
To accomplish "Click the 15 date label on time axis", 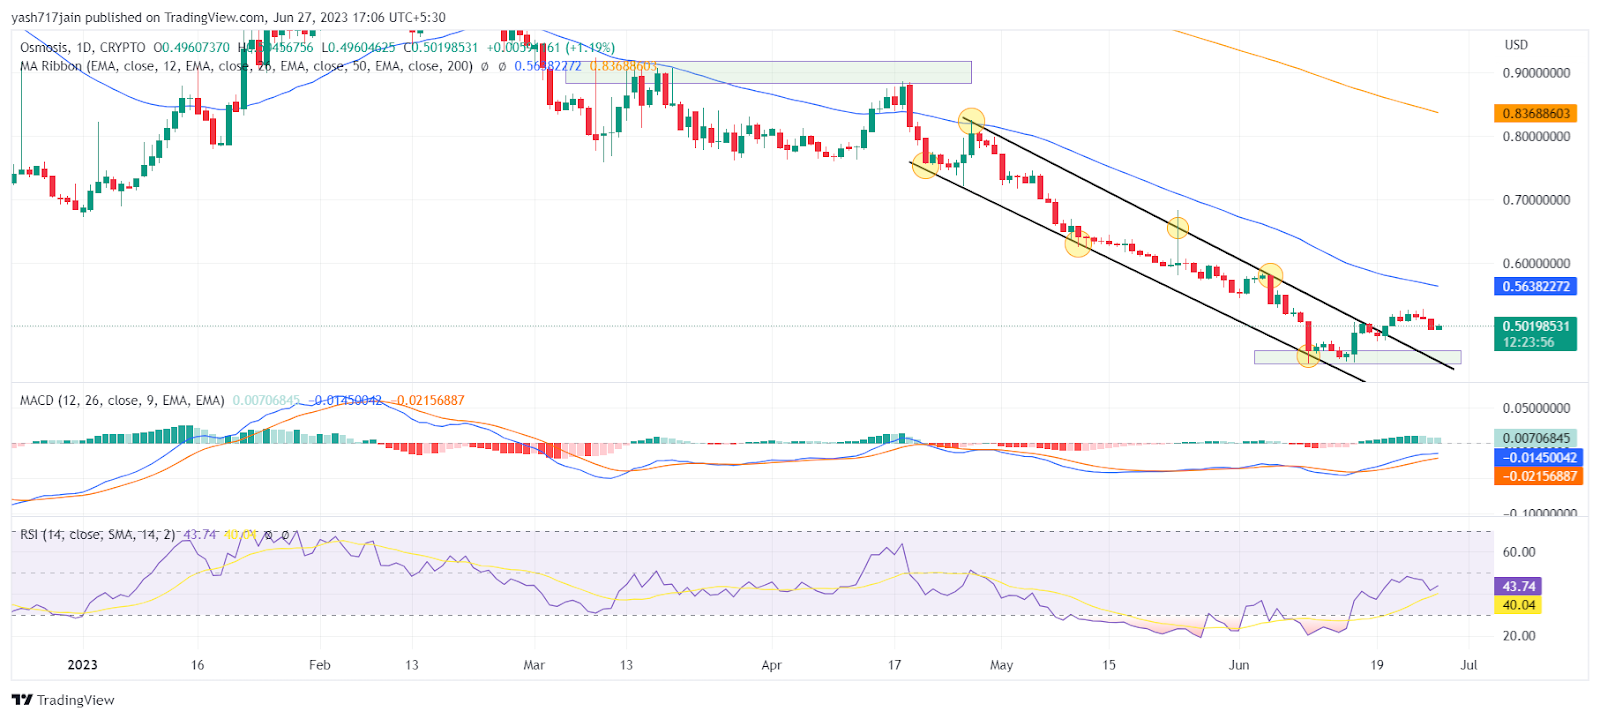I will pos(1108,665).
